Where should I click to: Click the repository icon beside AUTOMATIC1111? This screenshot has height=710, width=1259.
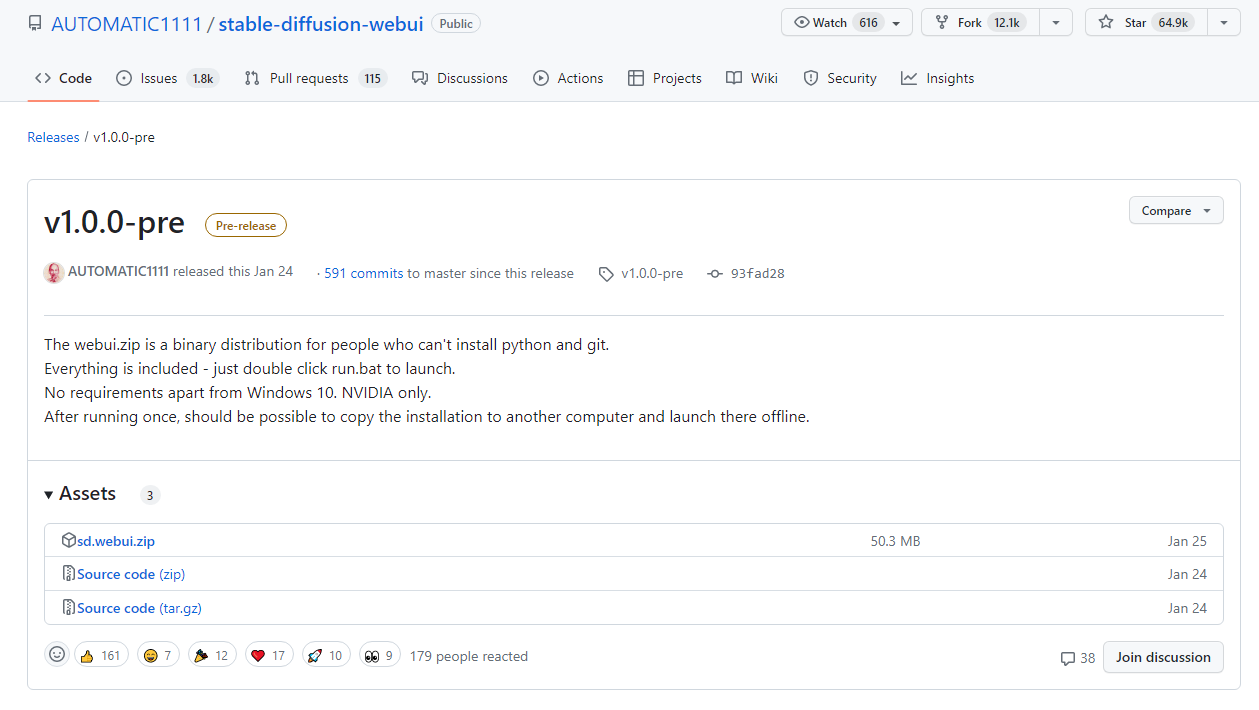click(x=35, y=23)
